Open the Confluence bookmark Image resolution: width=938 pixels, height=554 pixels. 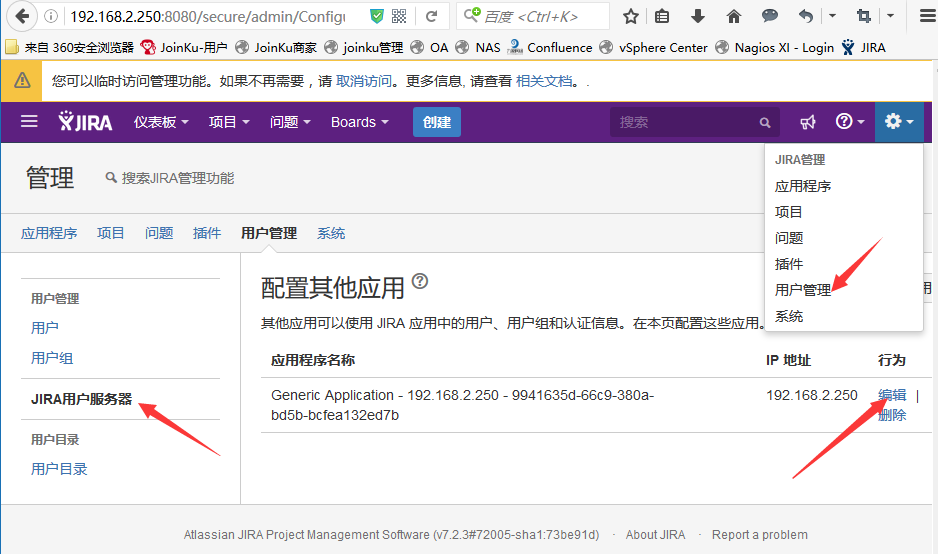(x=550, y=47)
